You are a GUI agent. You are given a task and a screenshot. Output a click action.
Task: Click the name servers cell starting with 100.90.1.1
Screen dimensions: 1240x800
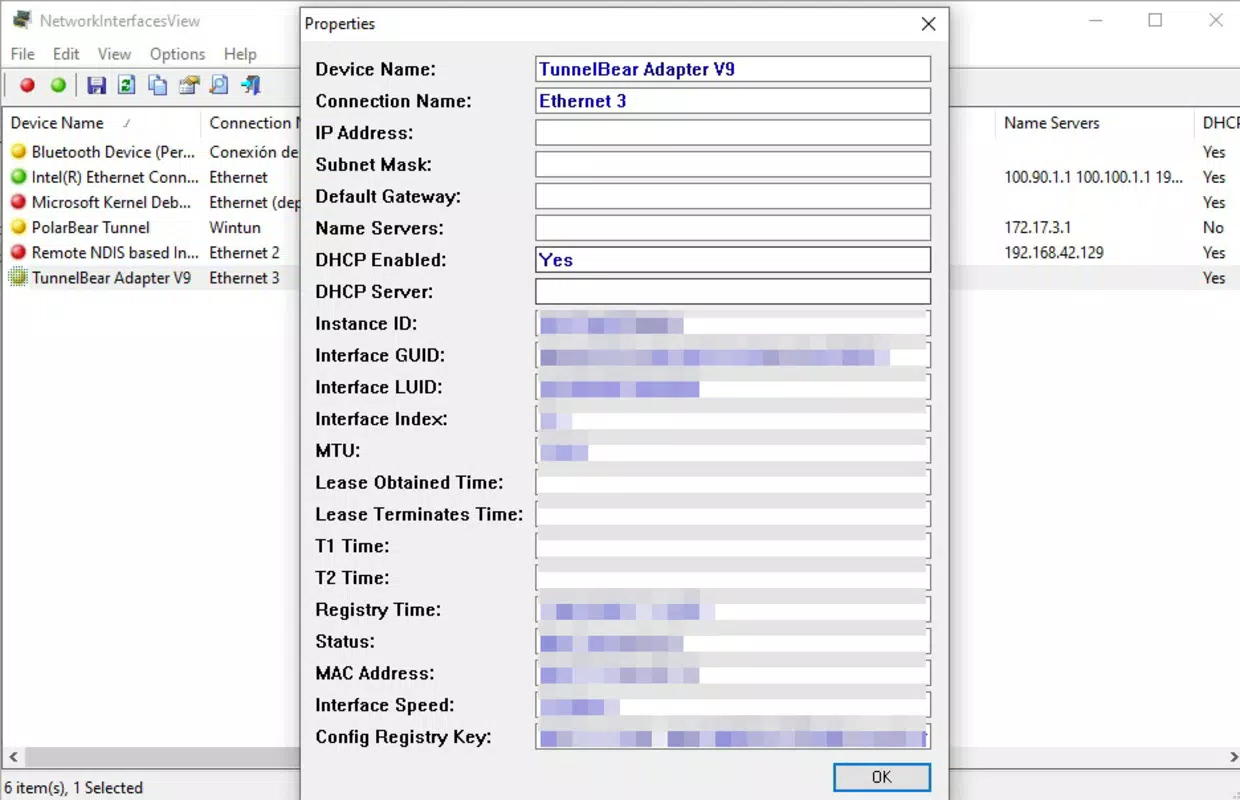click(x=1093, y=177)
